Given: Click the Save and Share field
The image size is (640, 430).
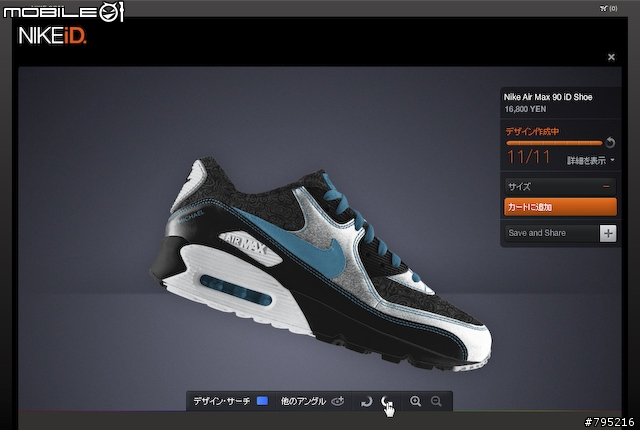Looking at the screenshot, I should pyautogui.click(x=552, y=233).
